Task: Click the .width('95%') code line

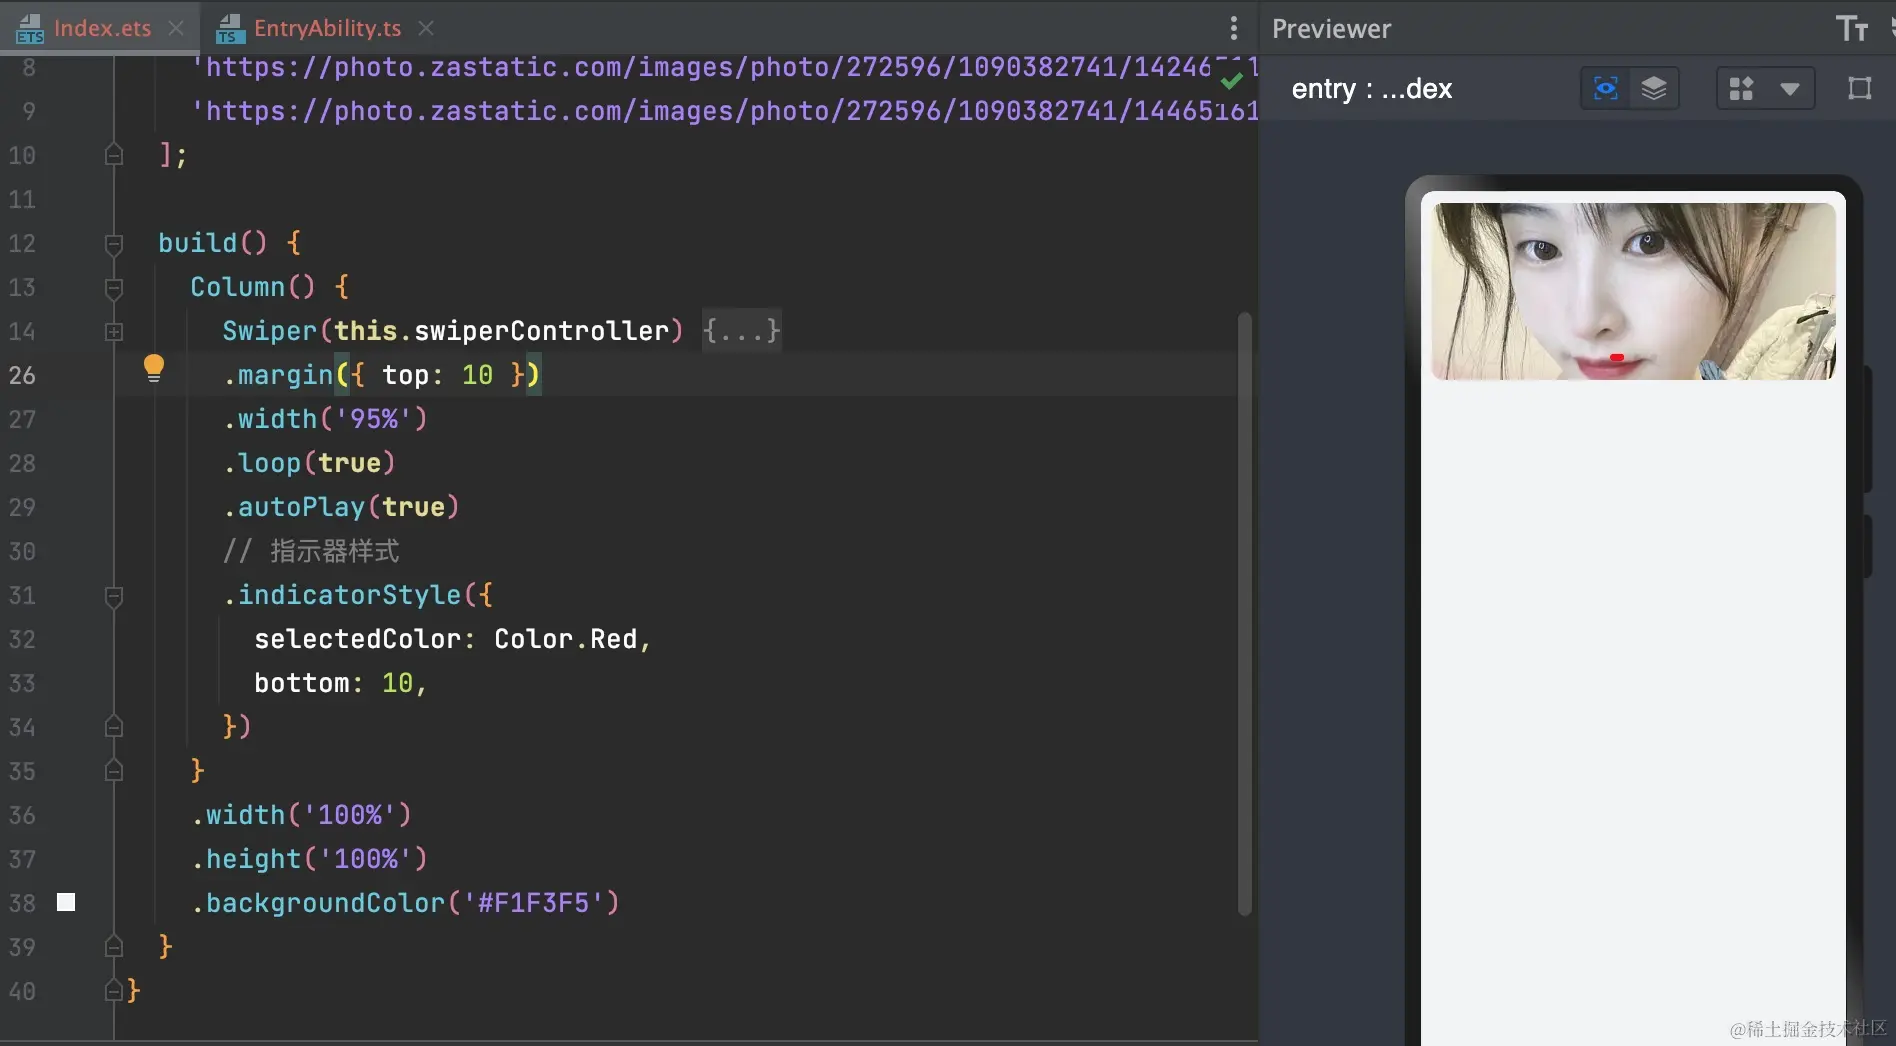Action: [326, 419]
